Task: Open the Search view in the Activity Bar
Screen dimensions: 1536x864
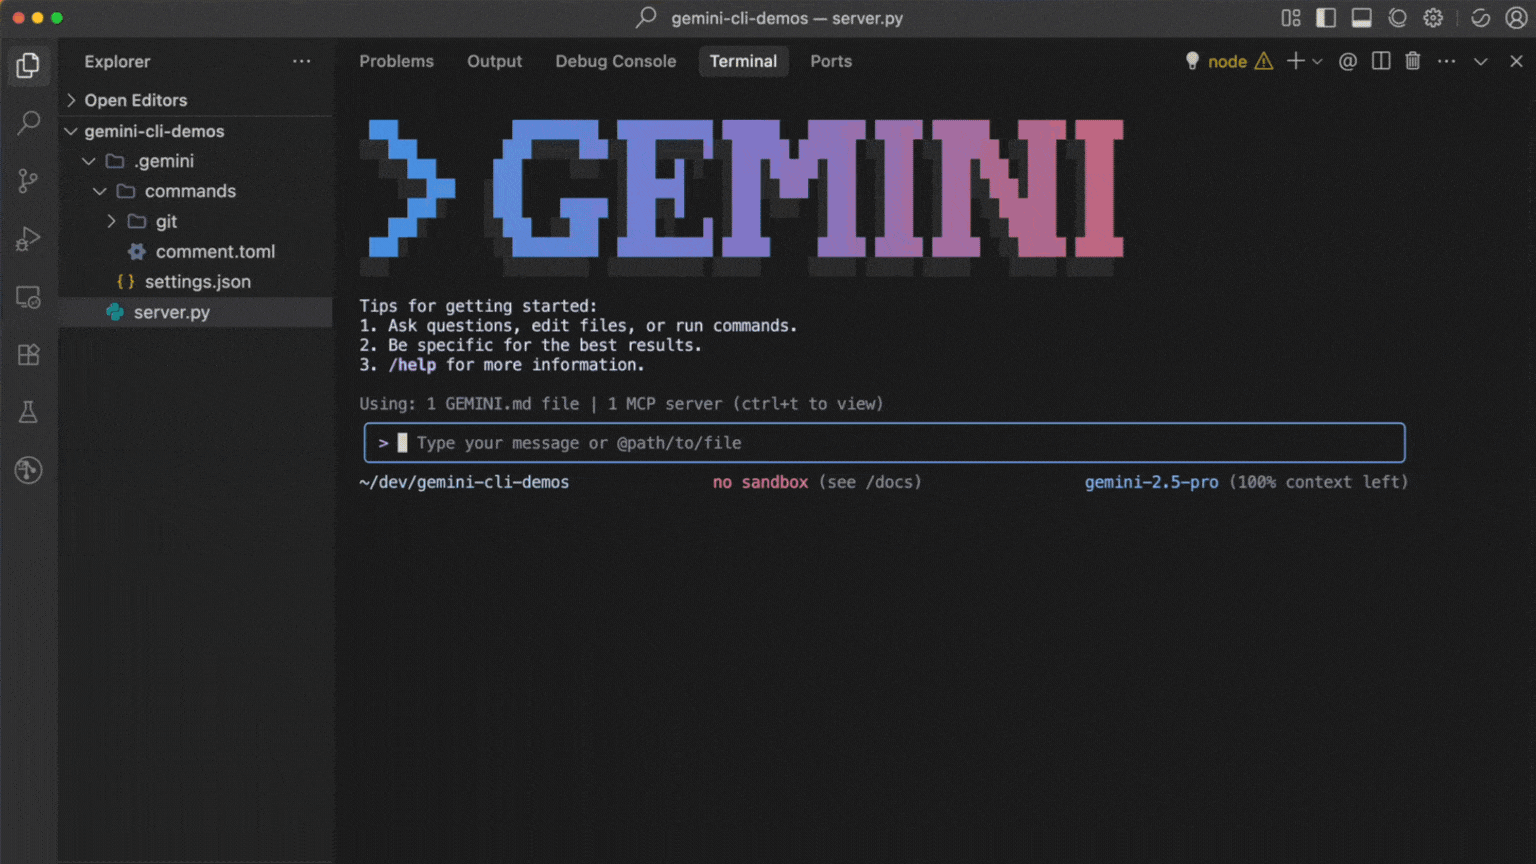Action: 28,122
